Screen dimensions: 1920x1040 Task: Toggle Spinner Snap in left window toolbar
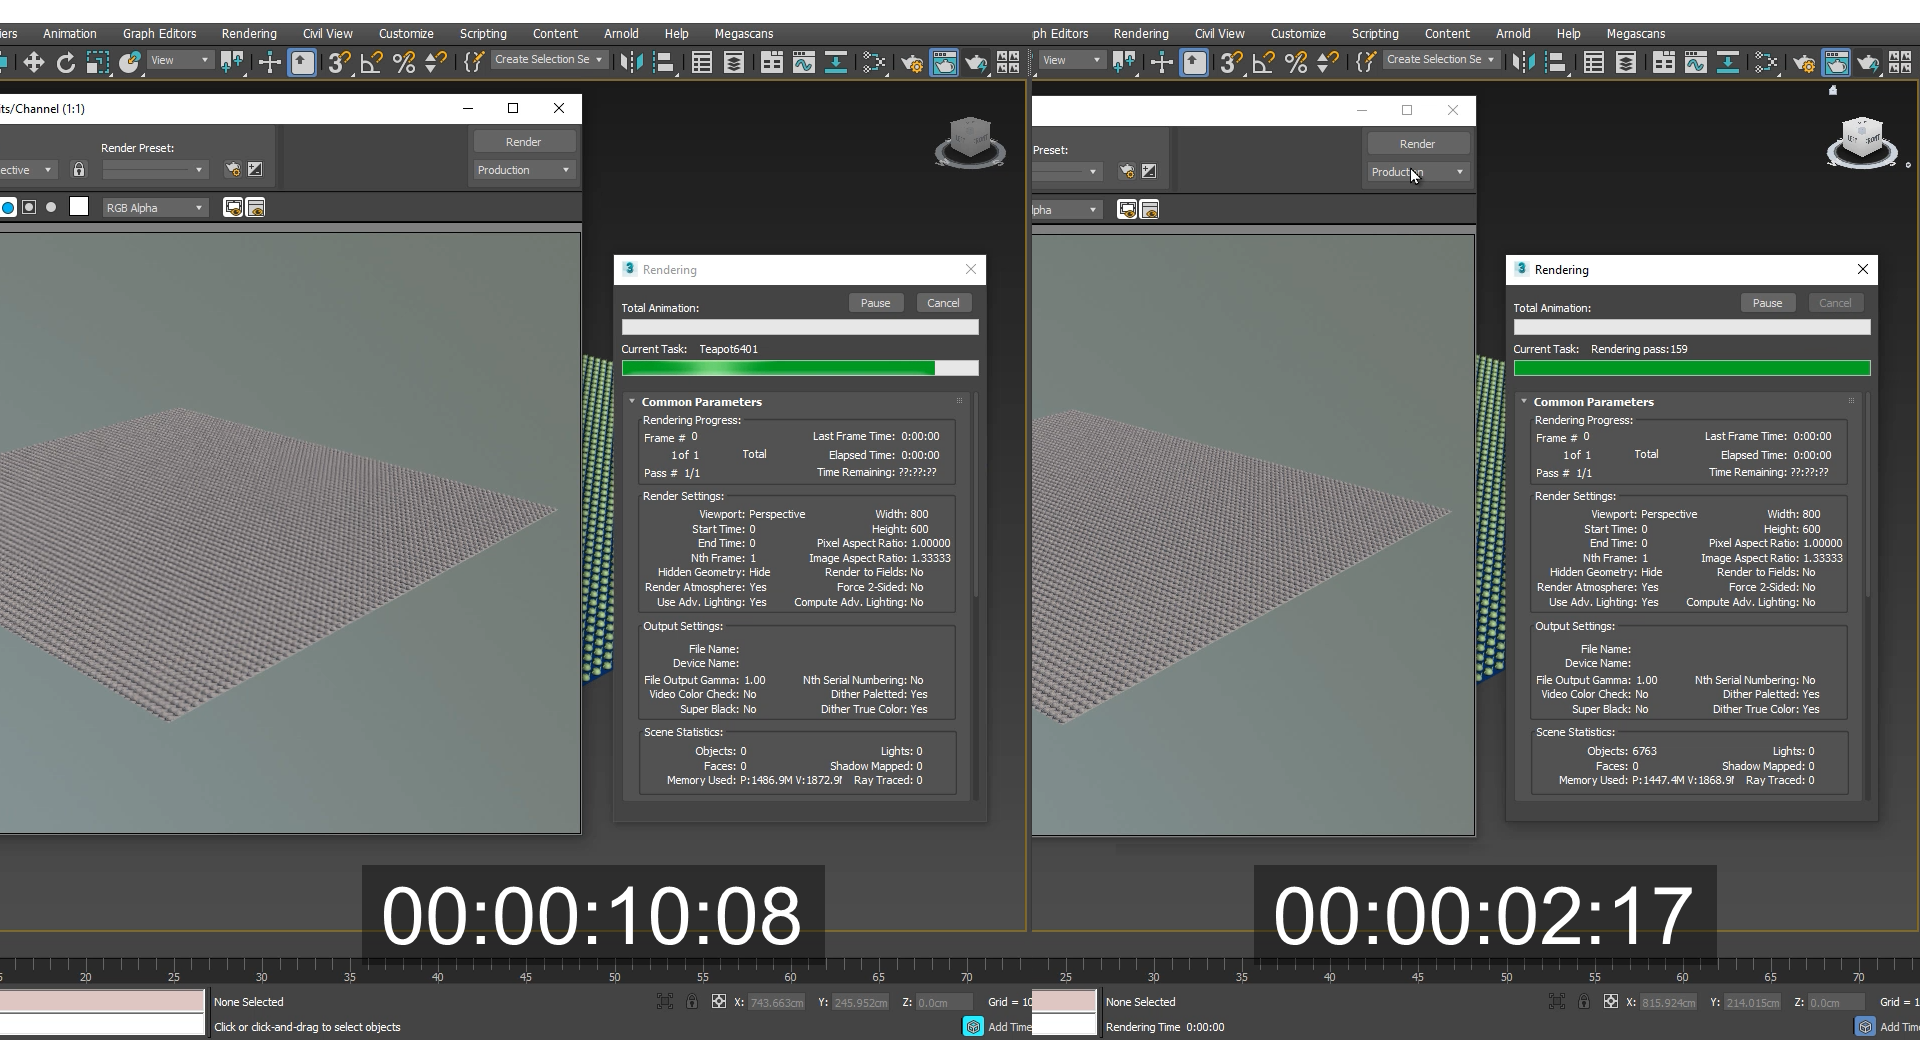coord(435,63)
